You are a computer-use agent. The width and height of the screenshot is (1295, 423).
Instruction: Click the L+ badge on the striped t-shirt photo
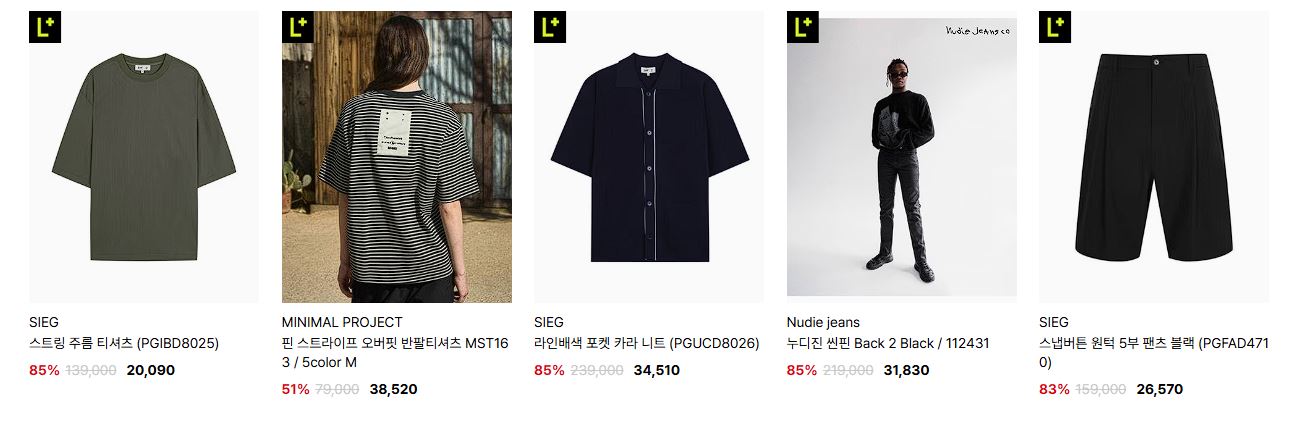click(x=298, y=27)
